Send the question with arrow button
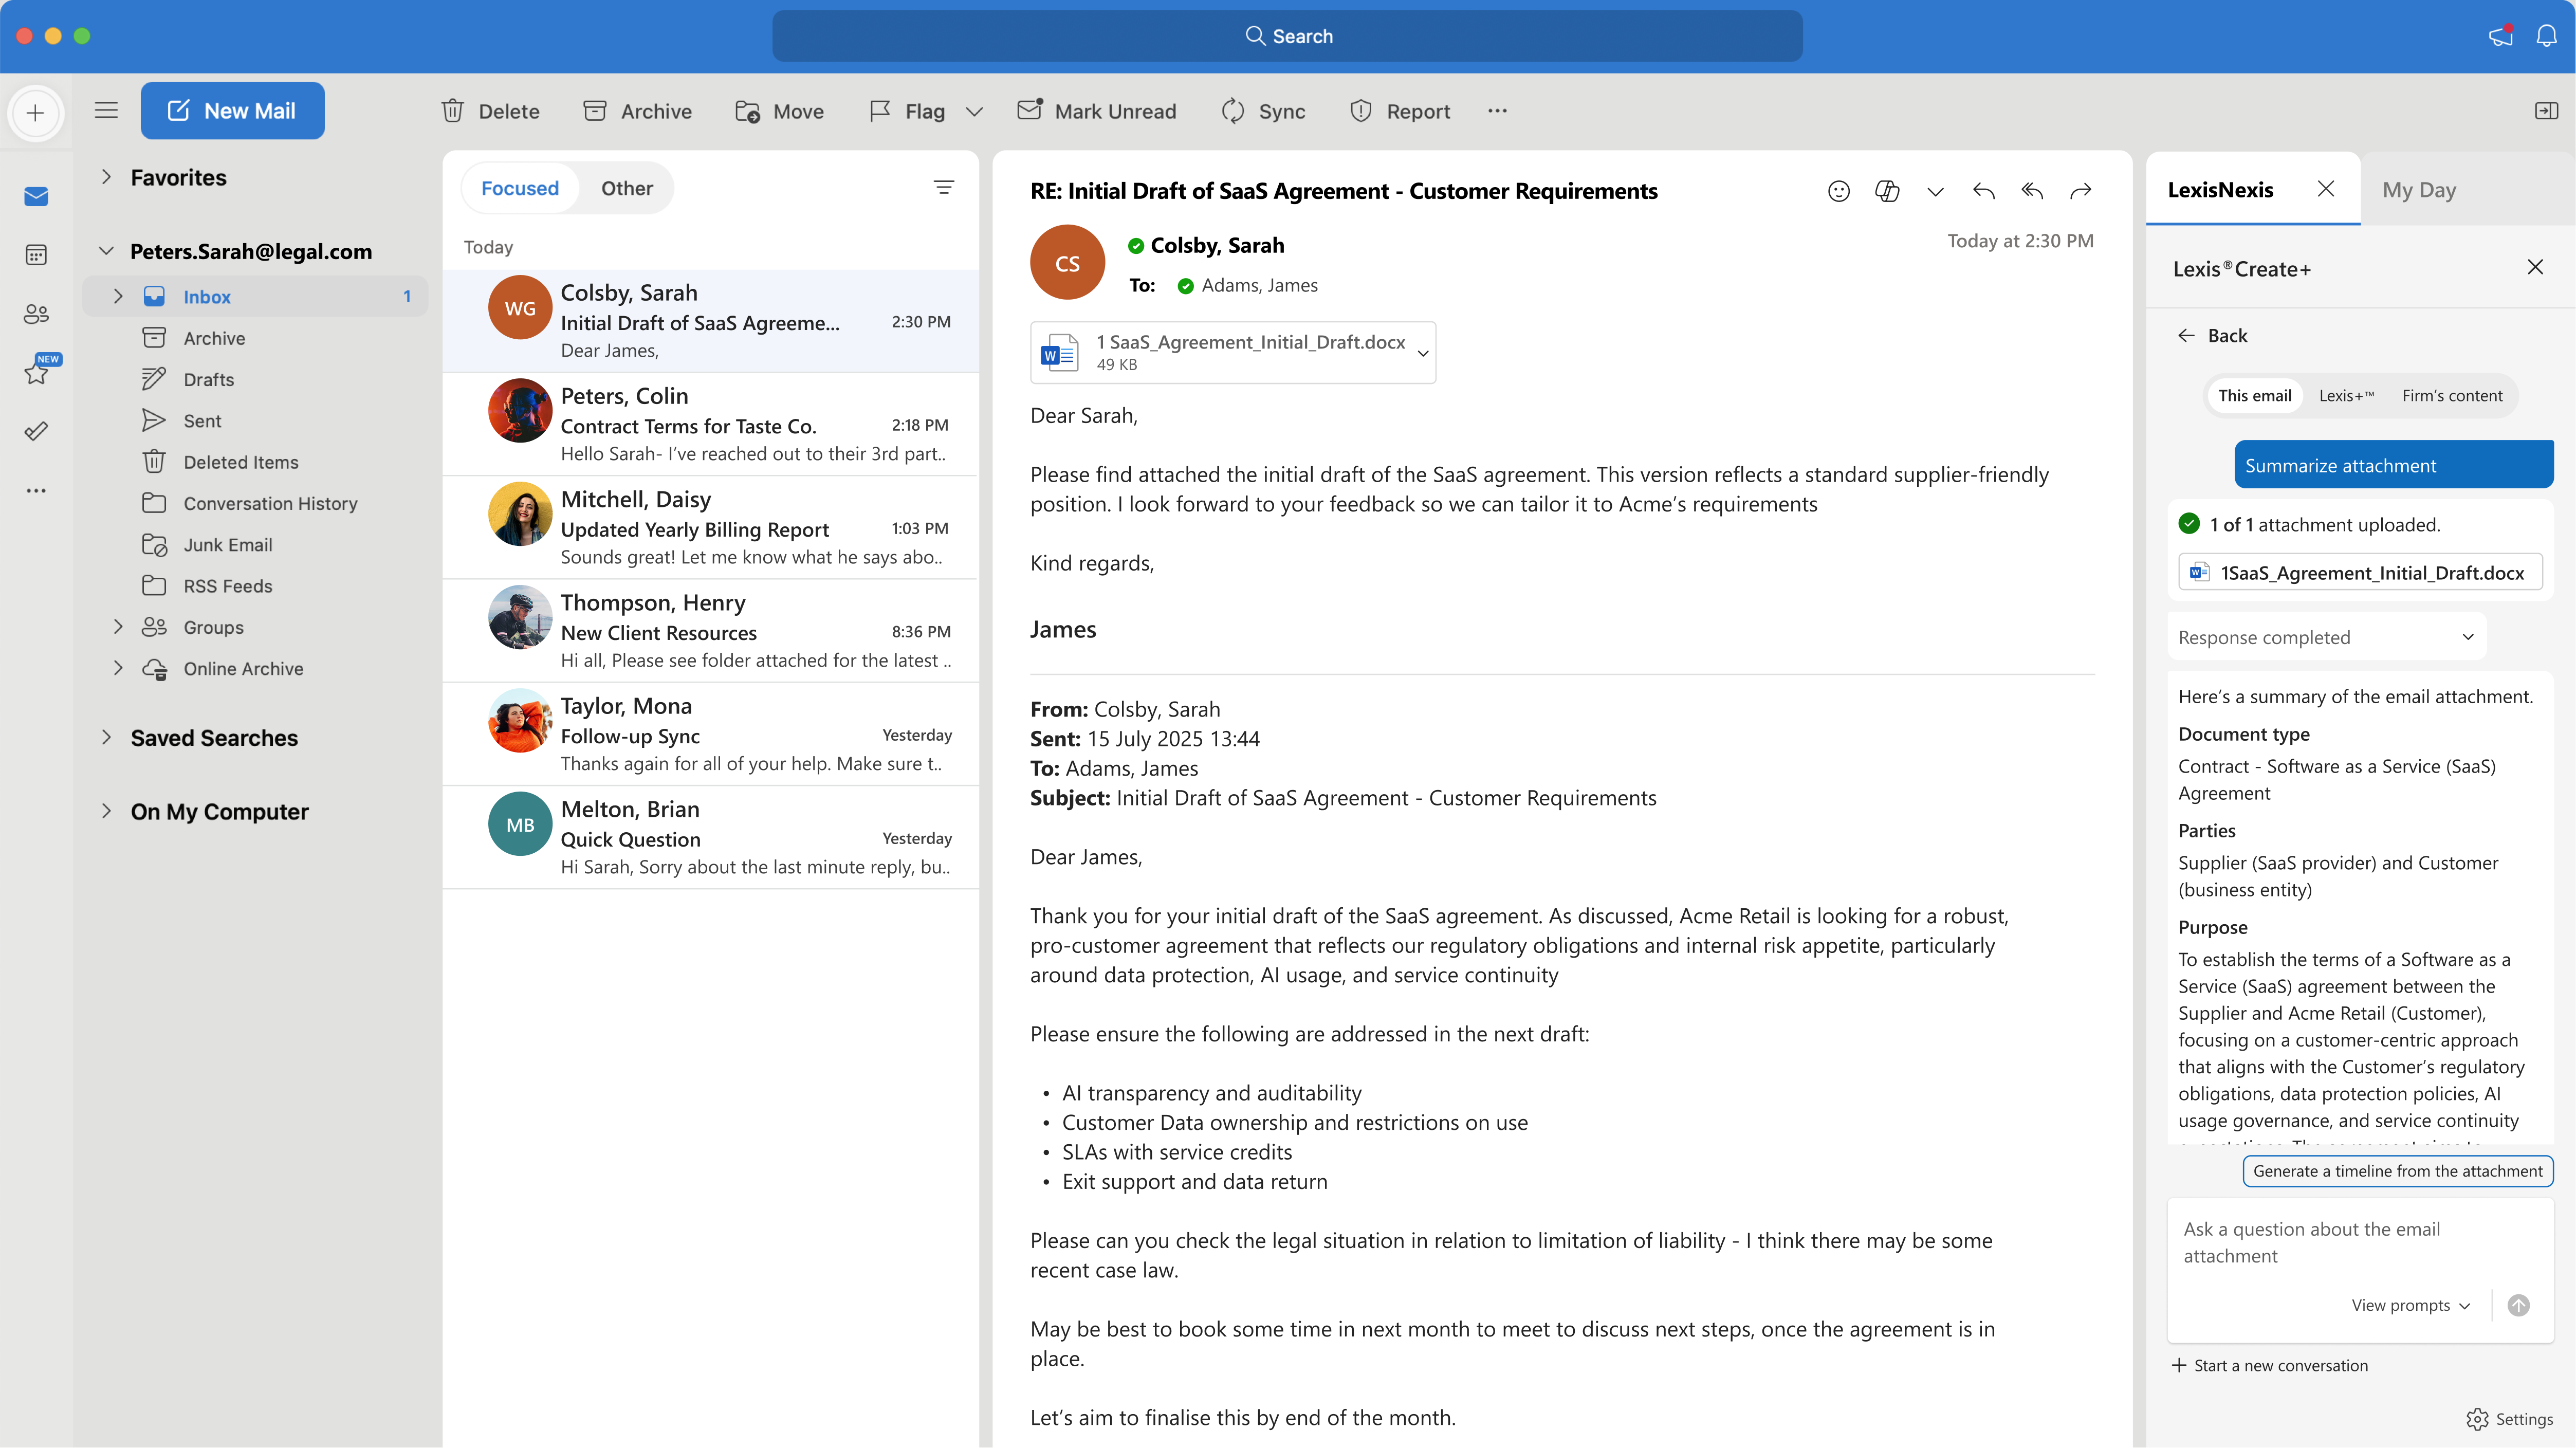2576x1448 pixels. [x=2518, y=1305]
